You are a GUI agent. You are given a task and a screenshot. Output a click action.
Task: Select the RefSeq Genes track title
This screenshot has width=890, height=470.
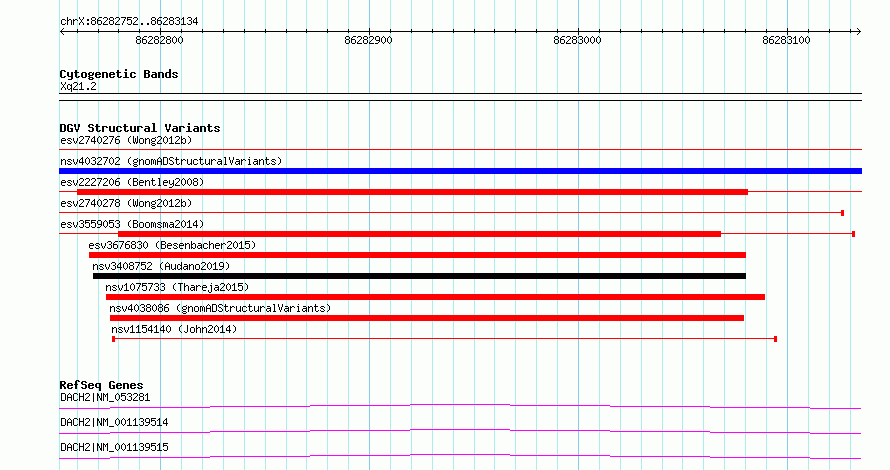(101, 385)
